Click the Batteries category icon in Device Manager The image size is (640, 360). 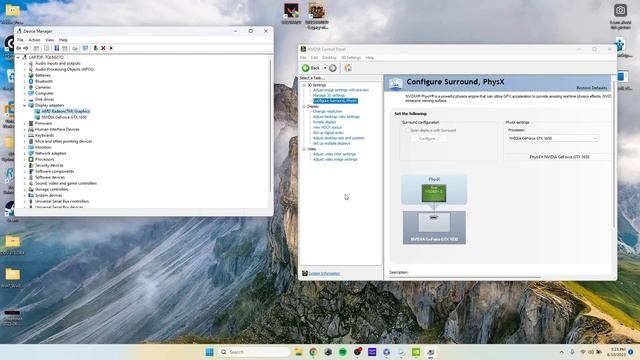coord(31,75)
